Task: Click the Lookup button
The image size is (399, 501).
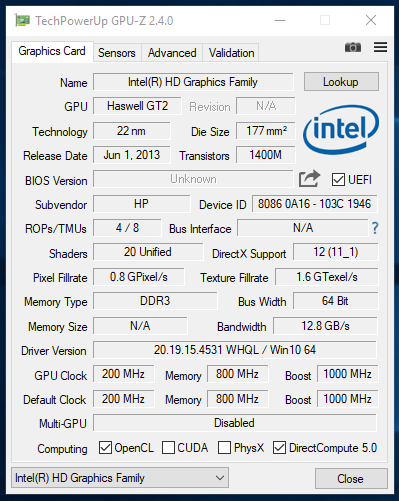Action: tap(341, 82)
